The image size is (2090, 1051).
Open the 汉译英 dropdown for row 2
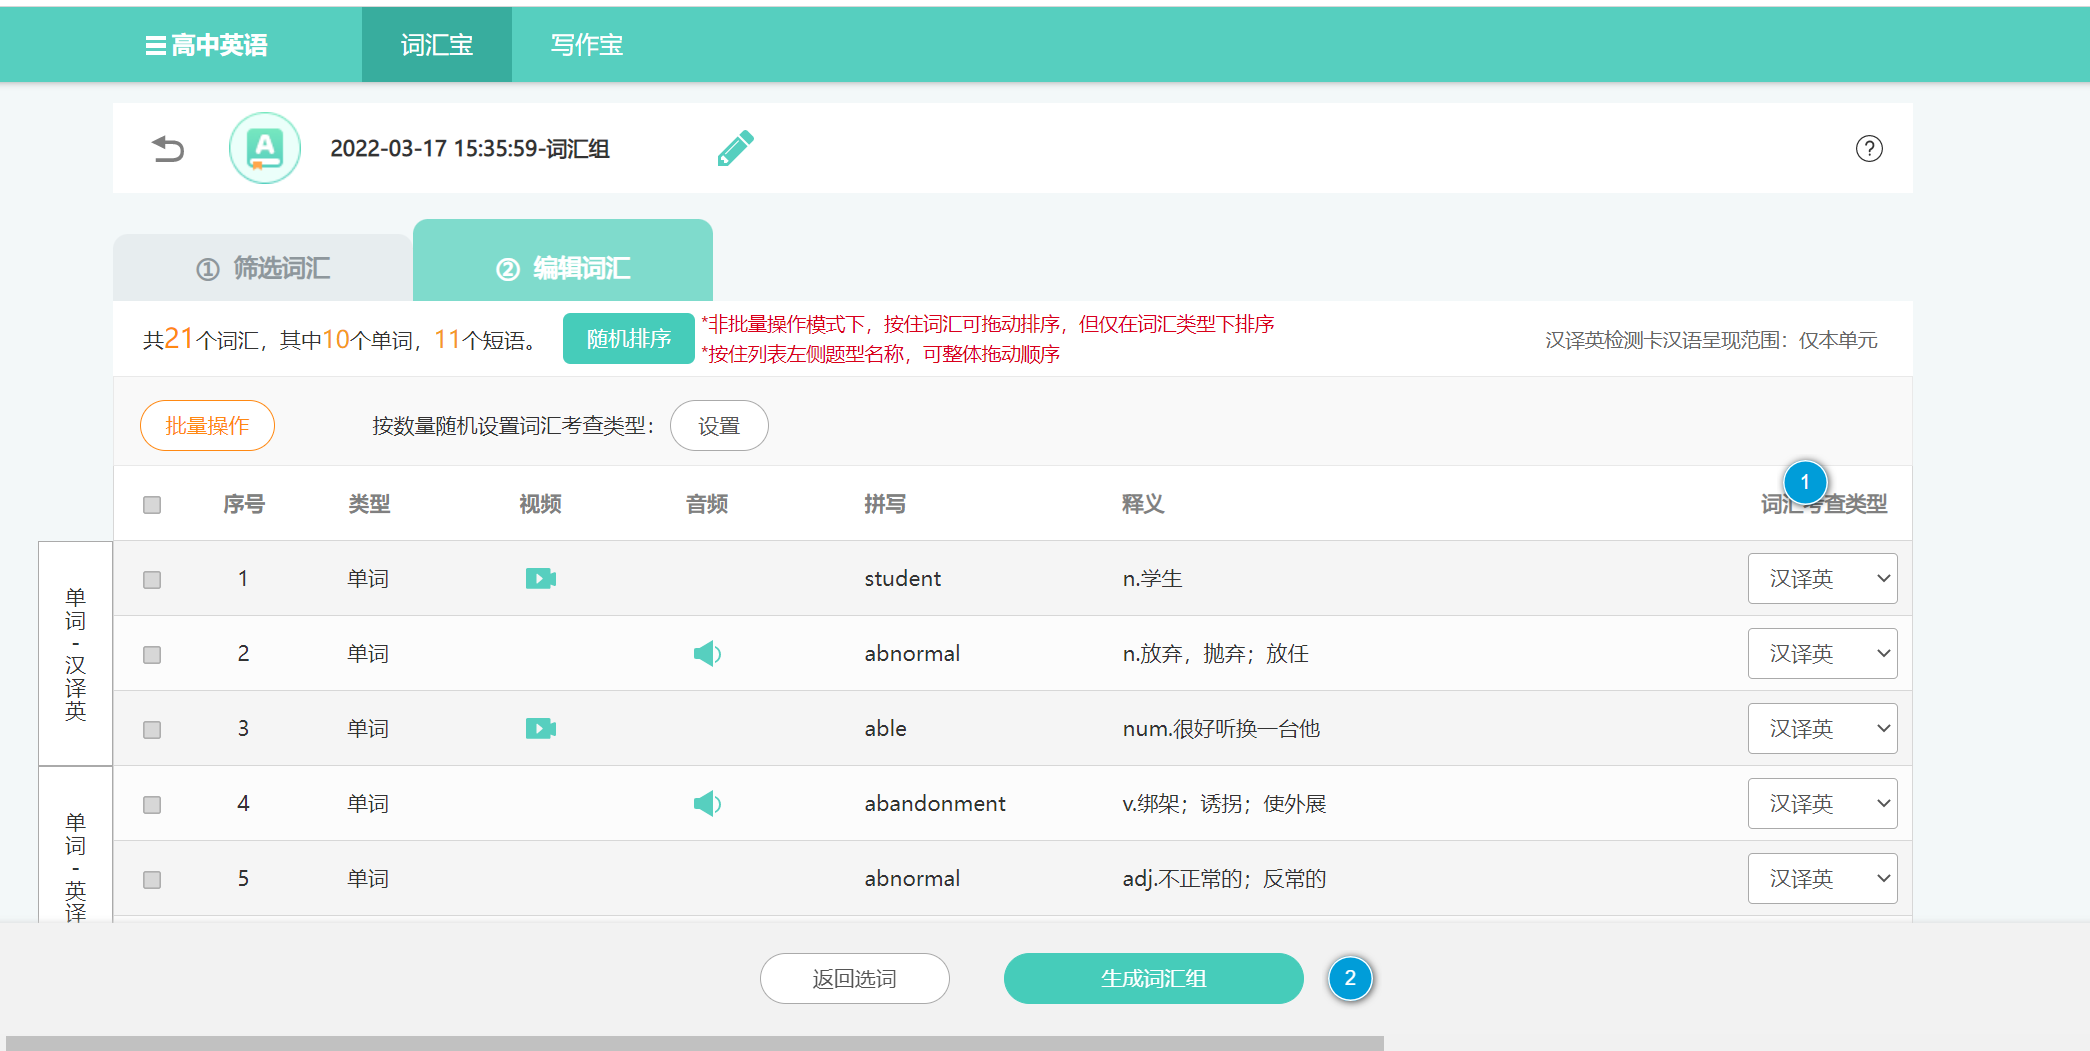1822,654
